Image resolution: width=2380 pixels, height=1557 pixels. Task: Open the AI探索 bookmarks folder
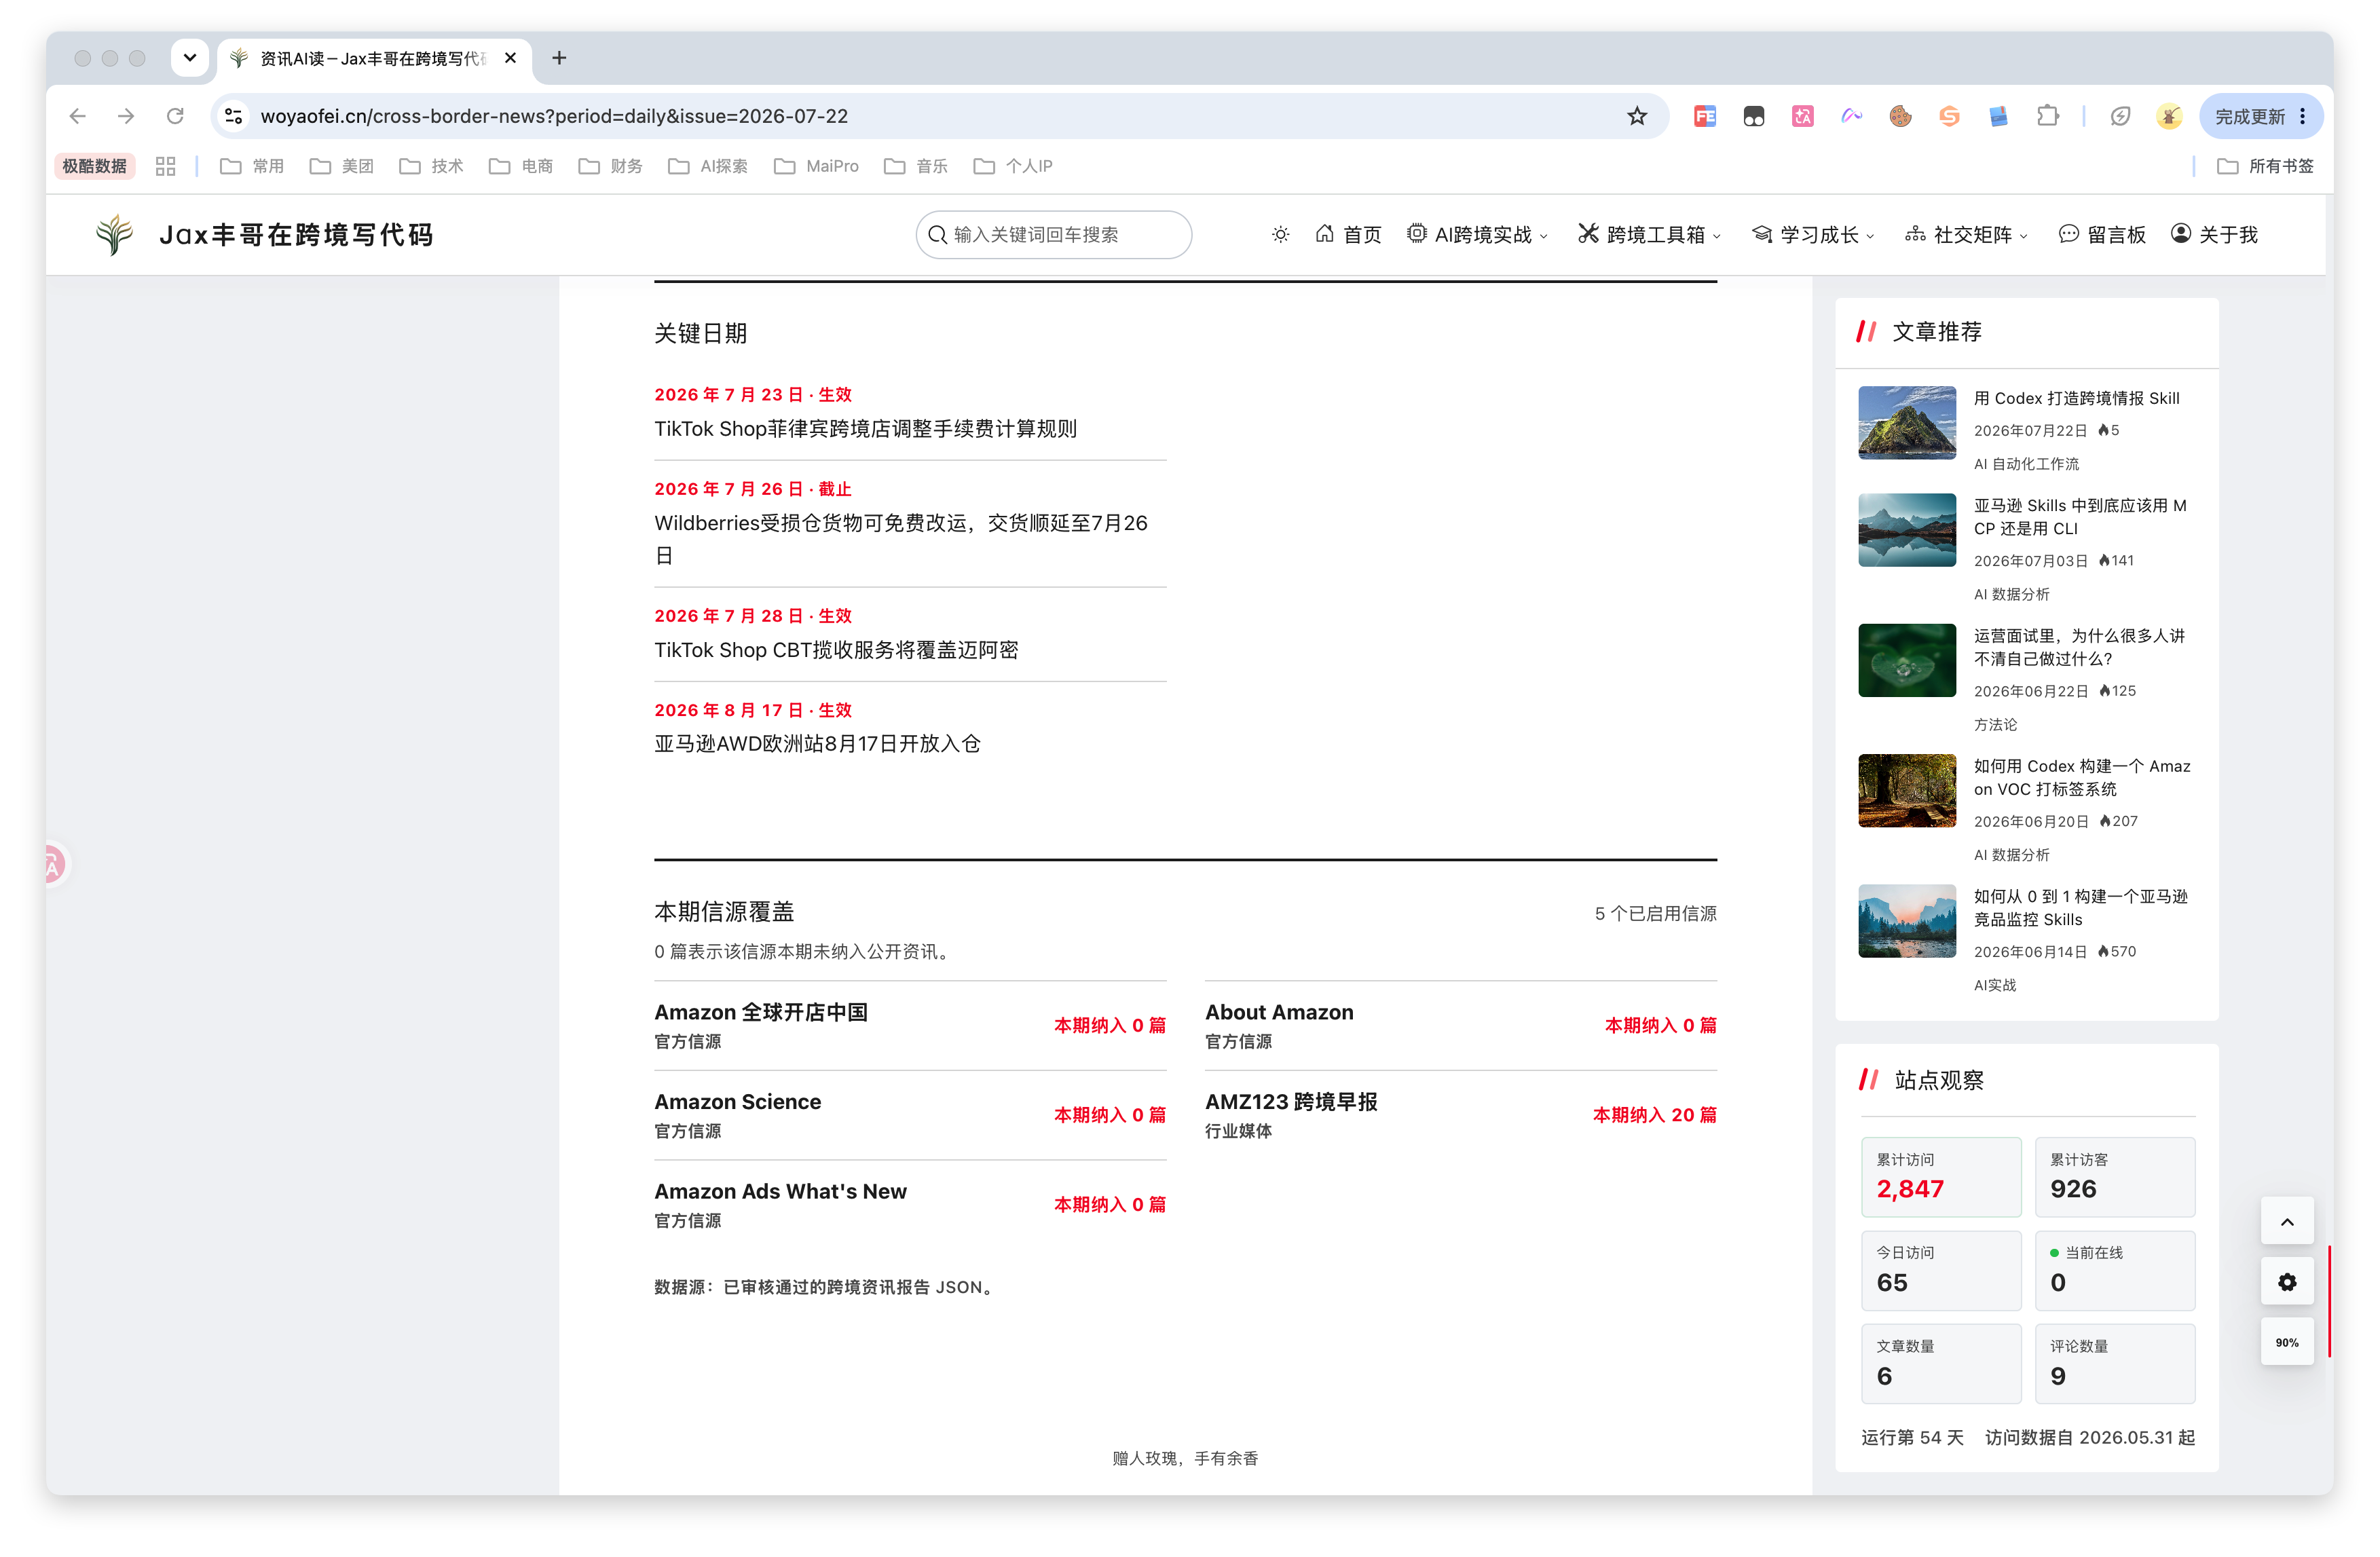coord(708,166)
